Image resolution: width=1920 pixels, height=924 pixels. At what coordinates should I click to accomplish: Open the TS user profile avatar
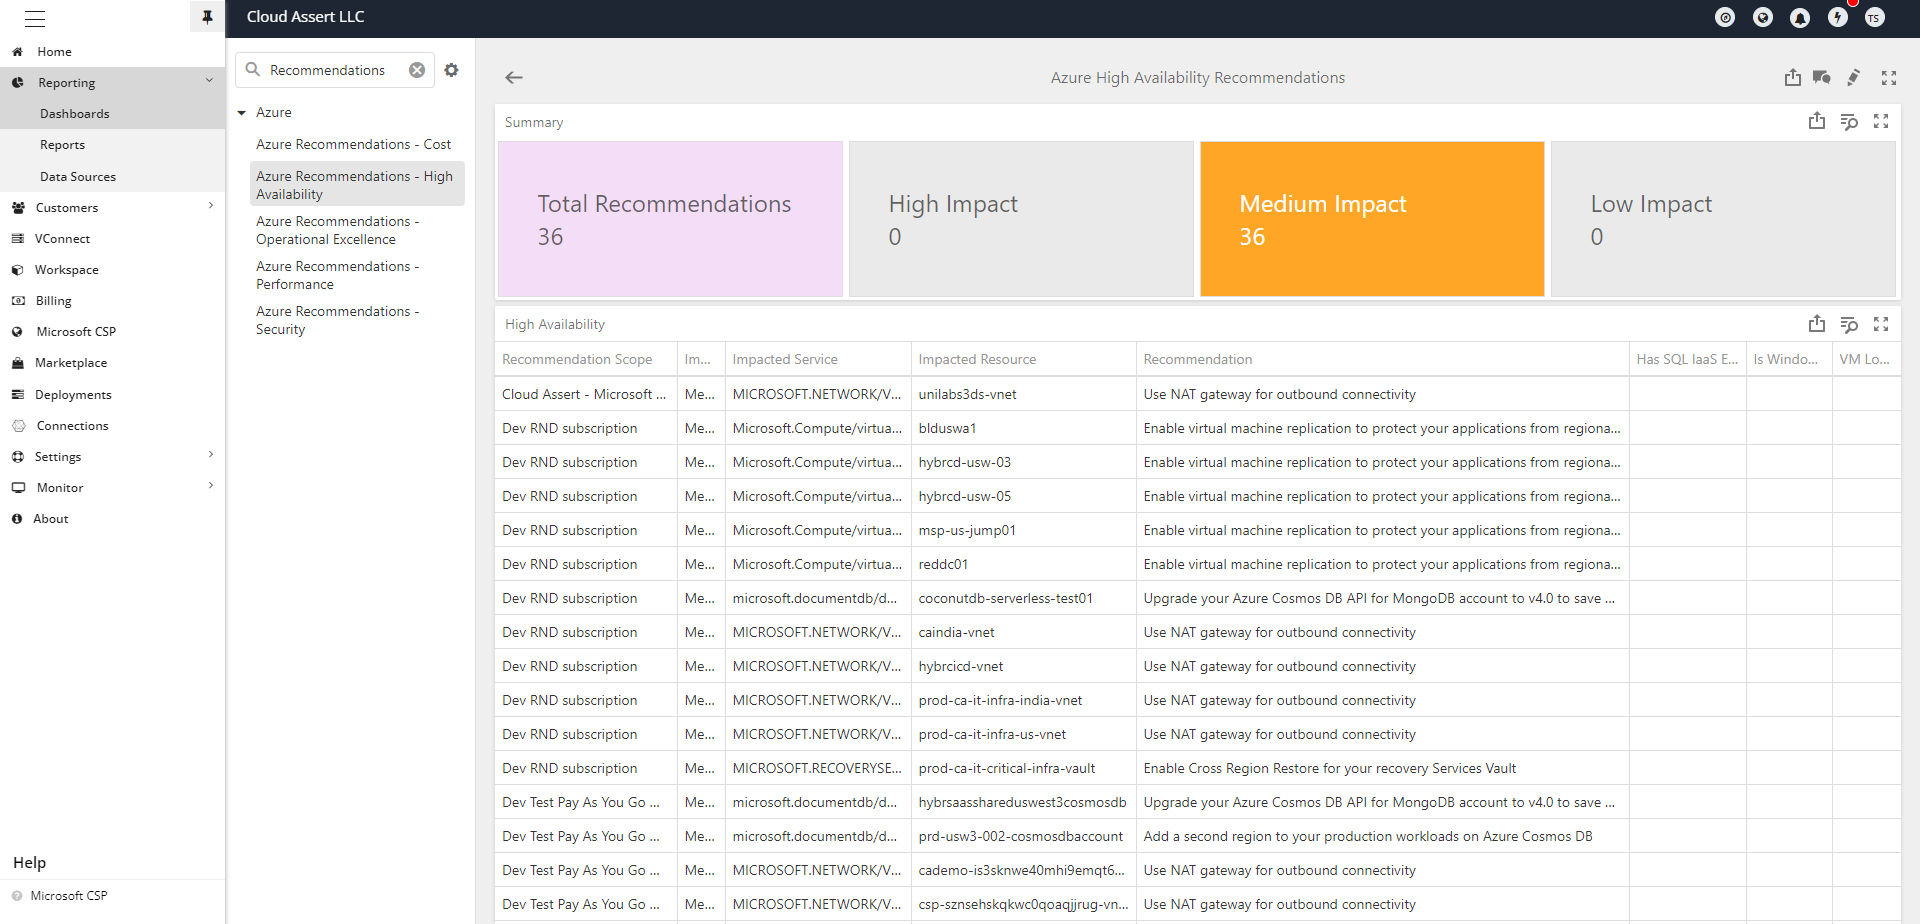(x=1874, y=18)
